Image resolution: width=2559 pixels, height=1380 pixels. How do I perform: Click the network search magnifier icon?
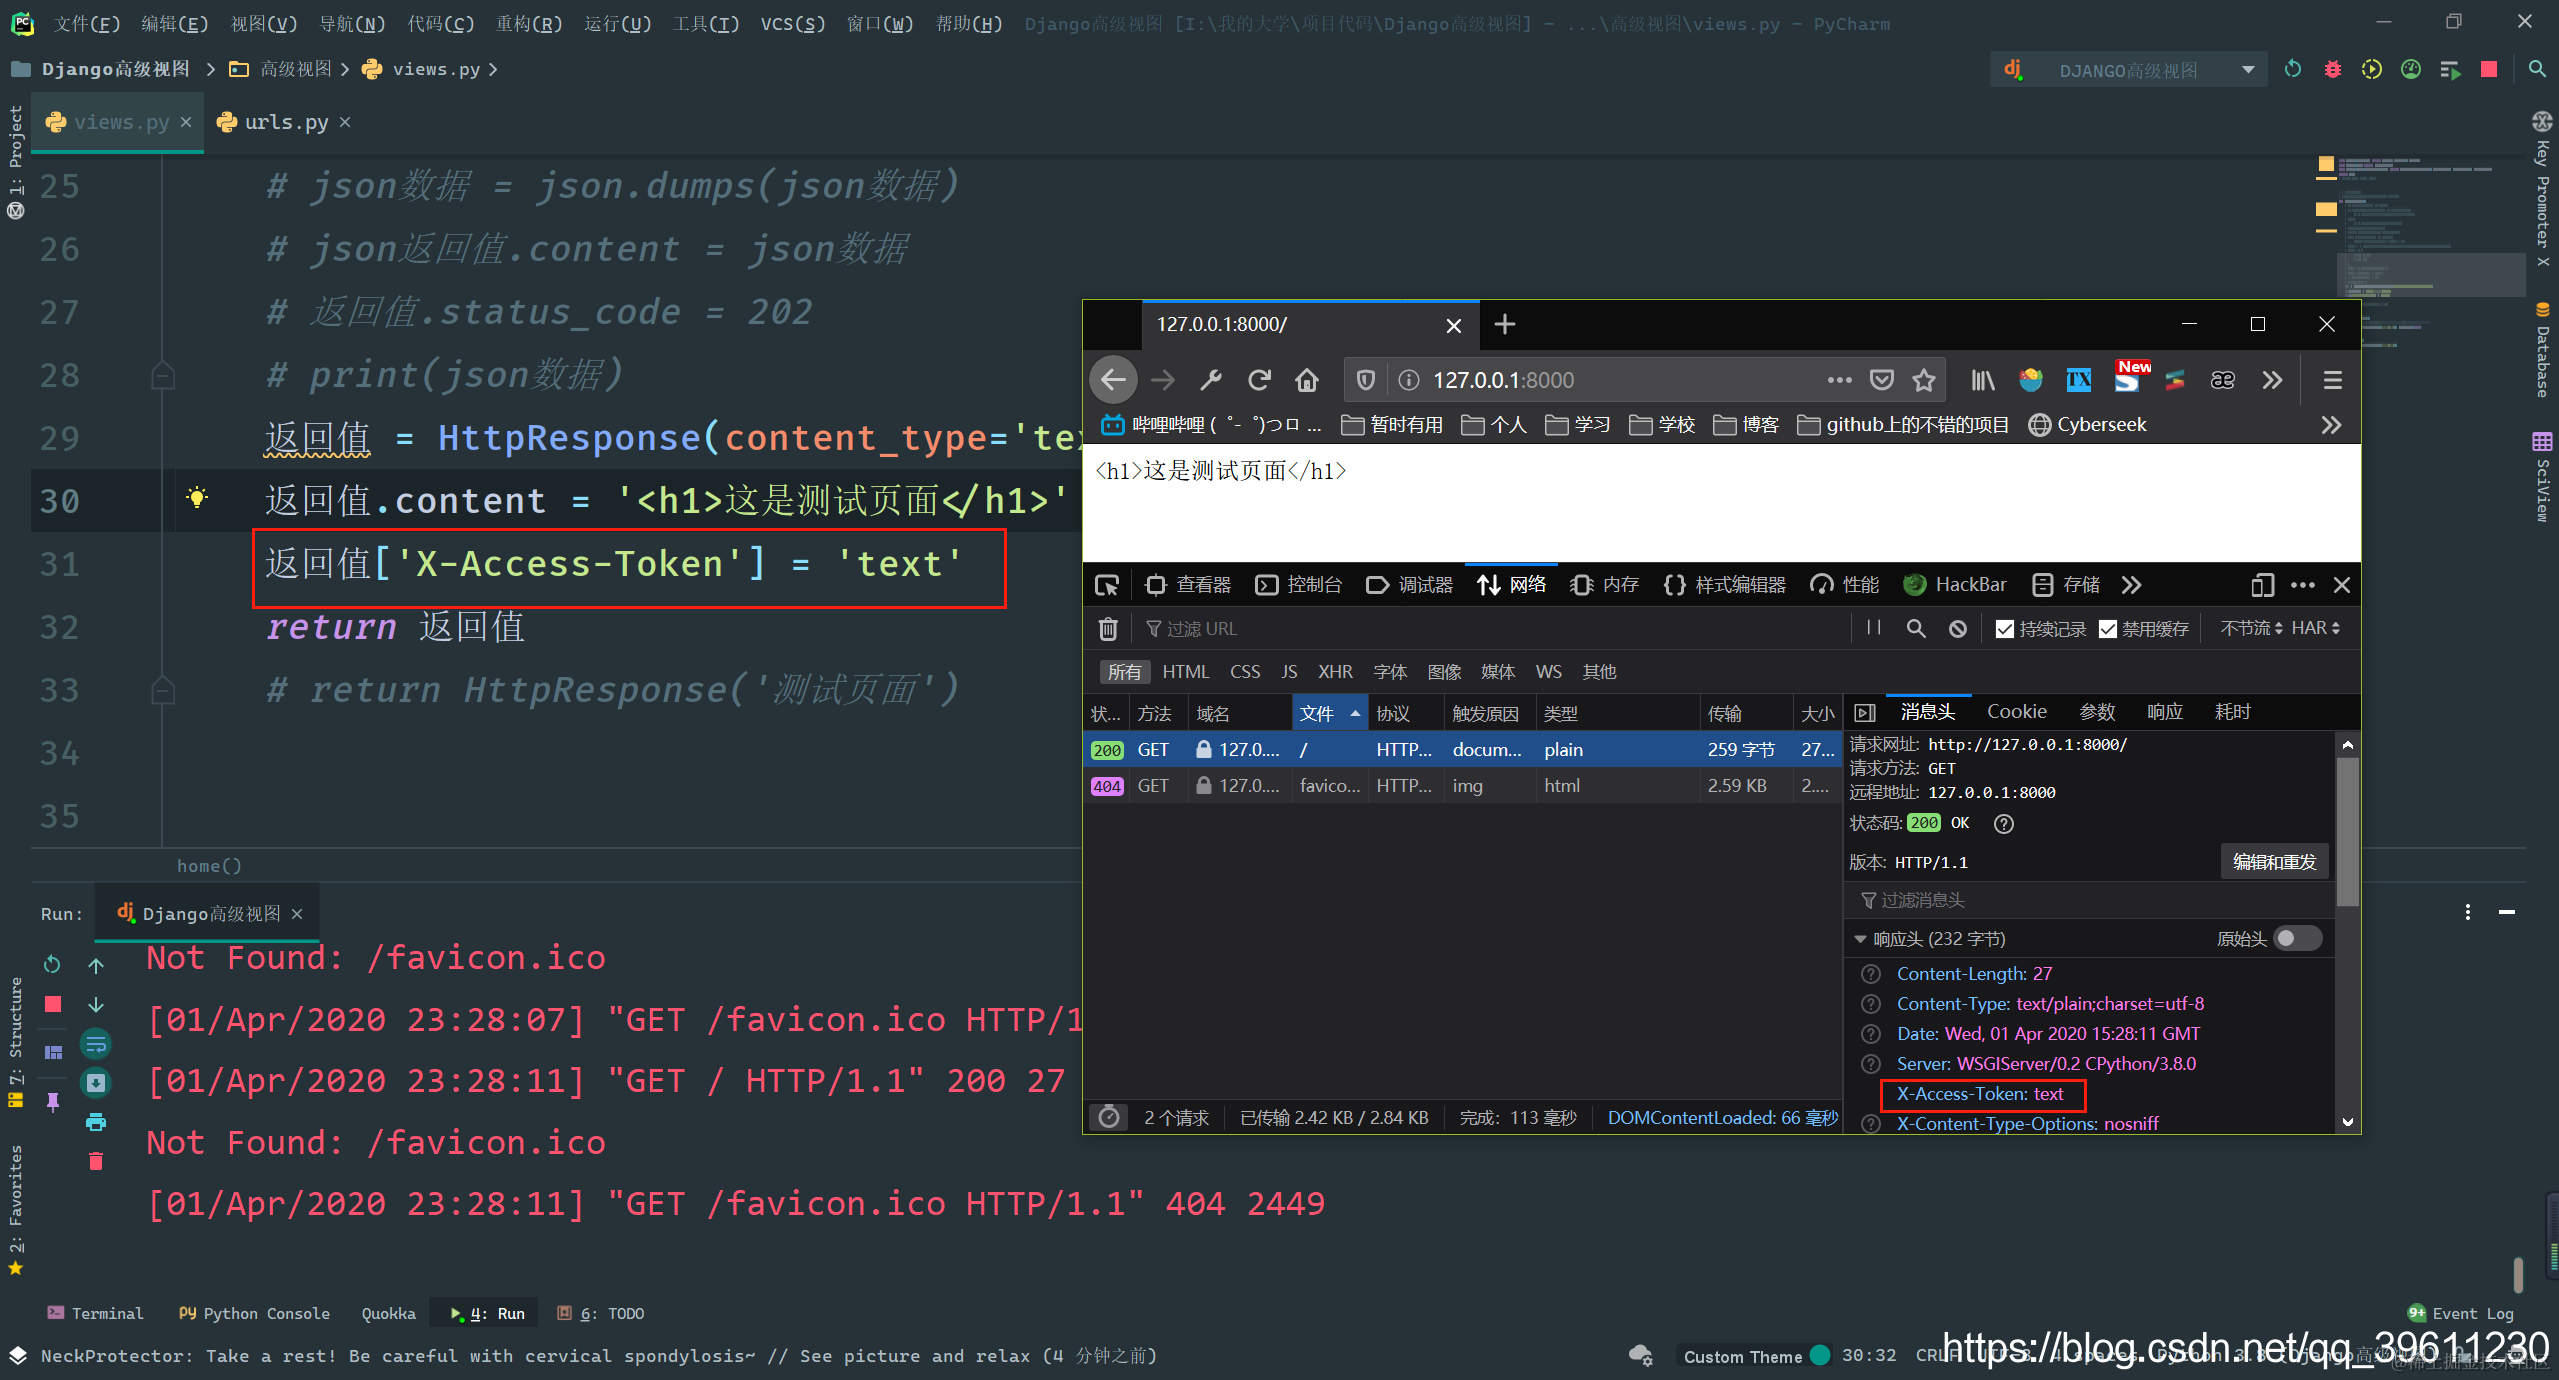pyautogui.click(x=1916, y=628)
